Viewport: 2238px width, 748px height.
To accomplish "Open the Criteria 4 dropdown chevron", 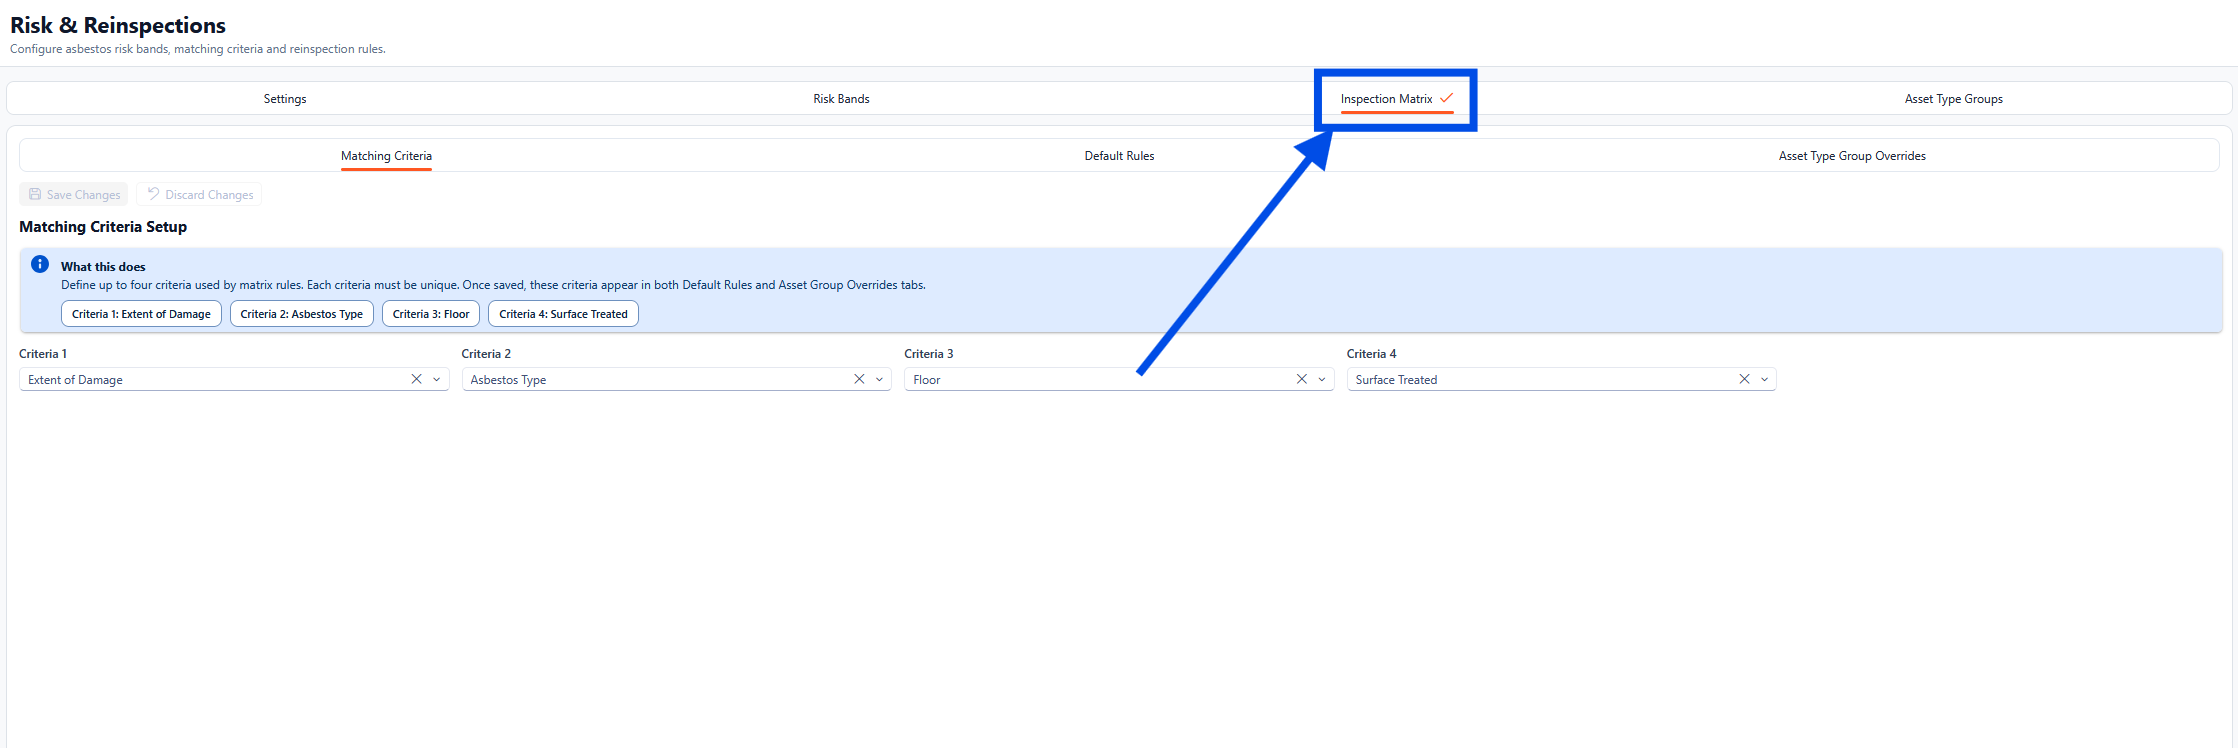I will pyautogui.click(x=1765, y=379).
